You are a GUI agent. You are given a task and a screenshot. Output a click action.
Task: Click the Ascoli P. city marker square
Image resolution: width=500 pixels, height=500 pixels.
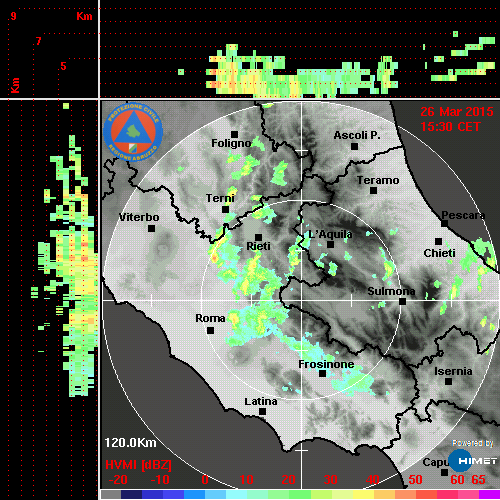(355, 146)
